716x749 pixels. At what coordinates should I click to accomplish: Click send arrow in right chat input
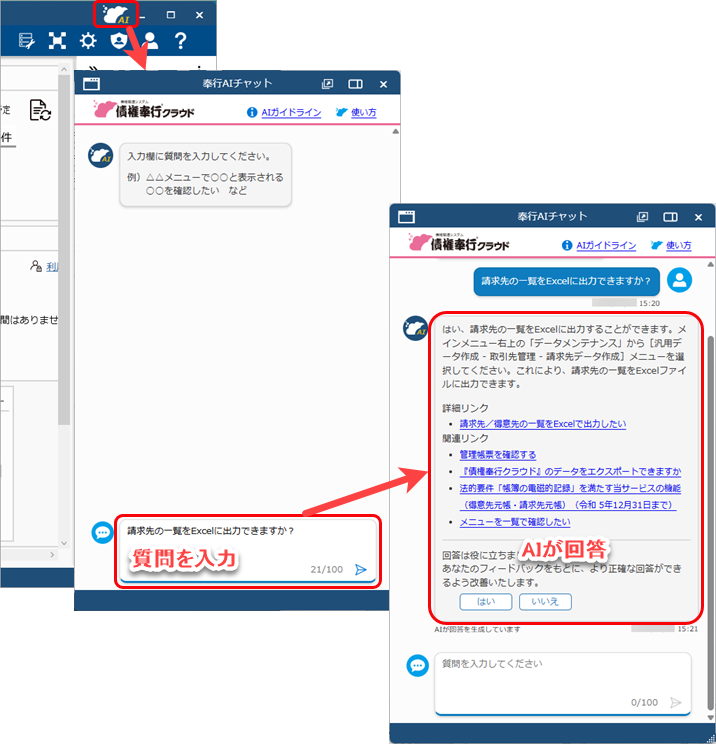pyautogui.click(x=675, y=702)
